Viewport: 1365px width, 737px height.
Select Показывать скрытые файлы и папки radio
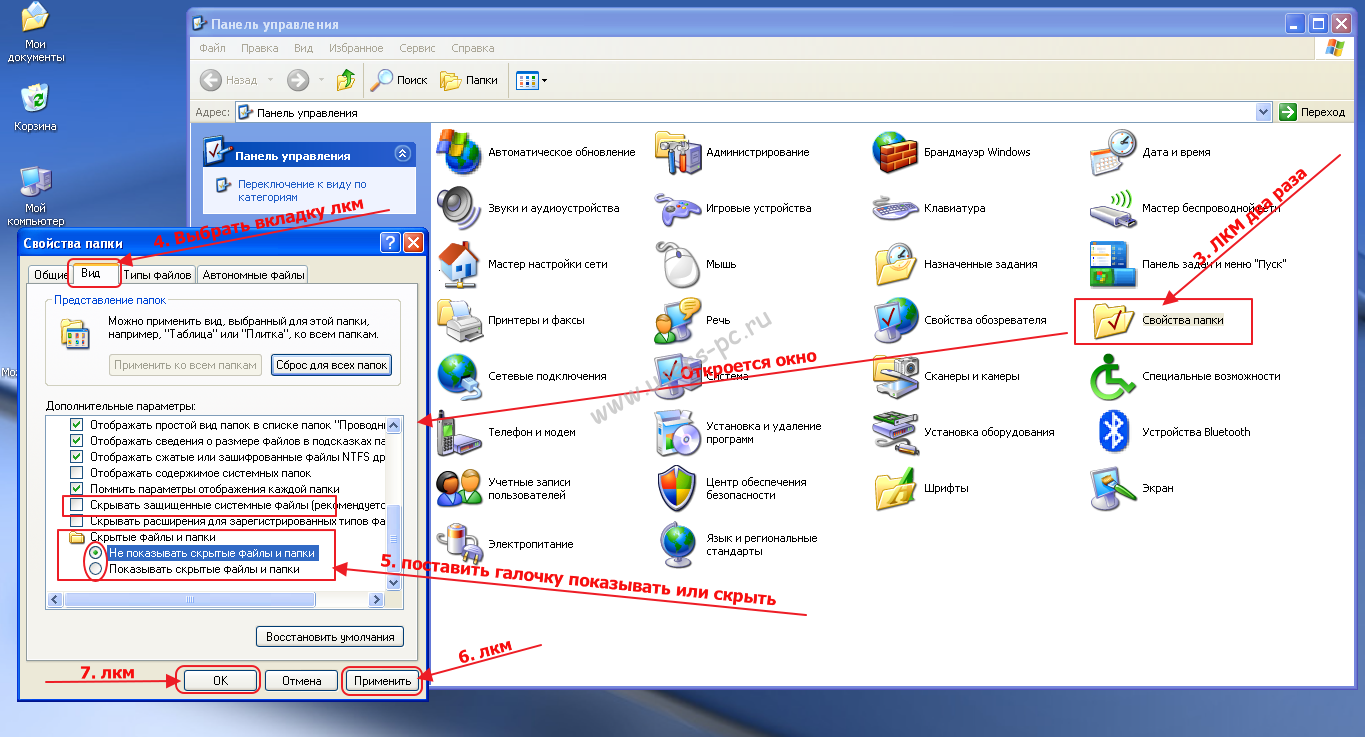[x=96, y=569]
